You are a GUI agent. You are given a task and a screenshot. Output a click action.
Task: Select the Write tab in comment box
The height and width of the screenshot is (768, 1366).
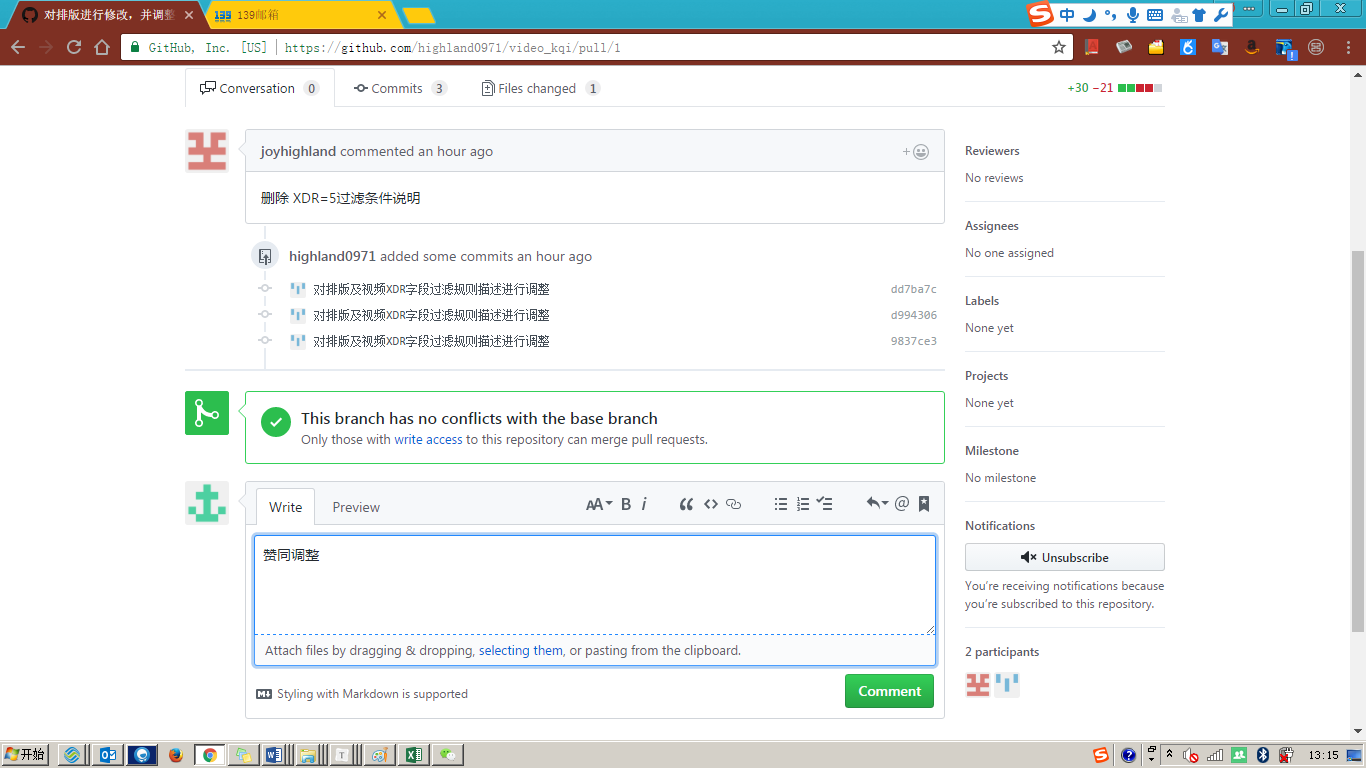[285, 507]
